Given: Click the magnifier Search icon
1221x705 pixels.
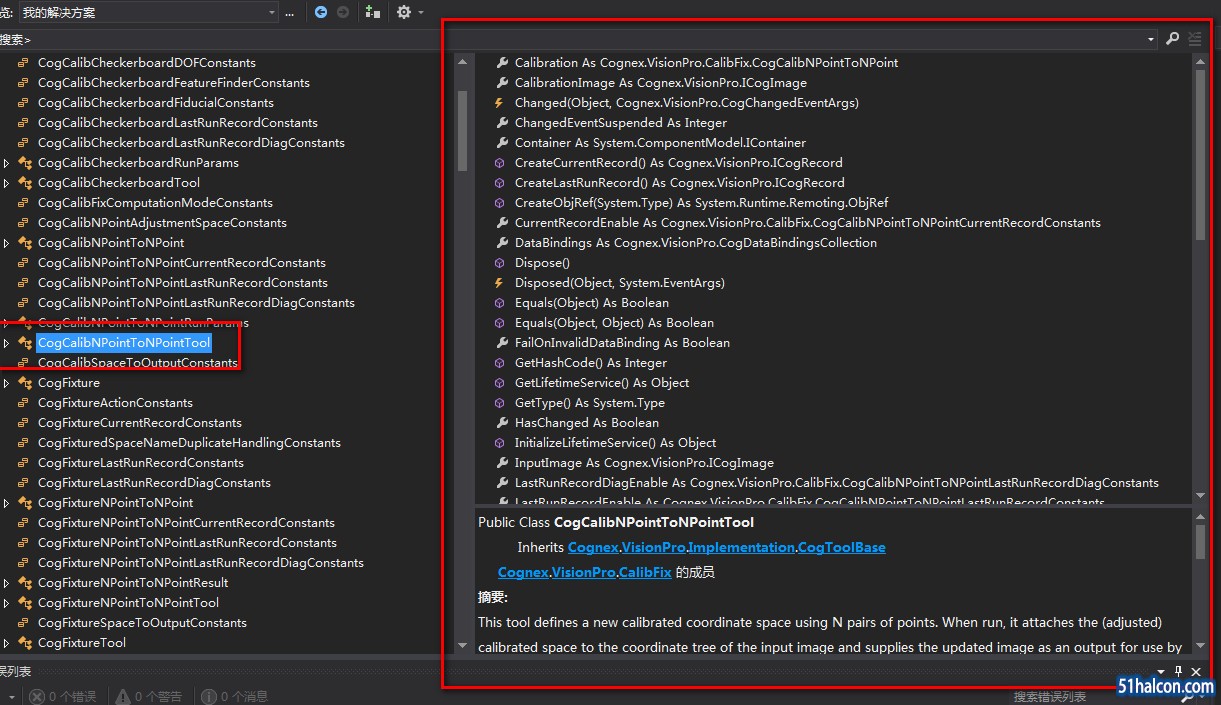Looking at the screenshot, I should click(x=1173, y=39).
